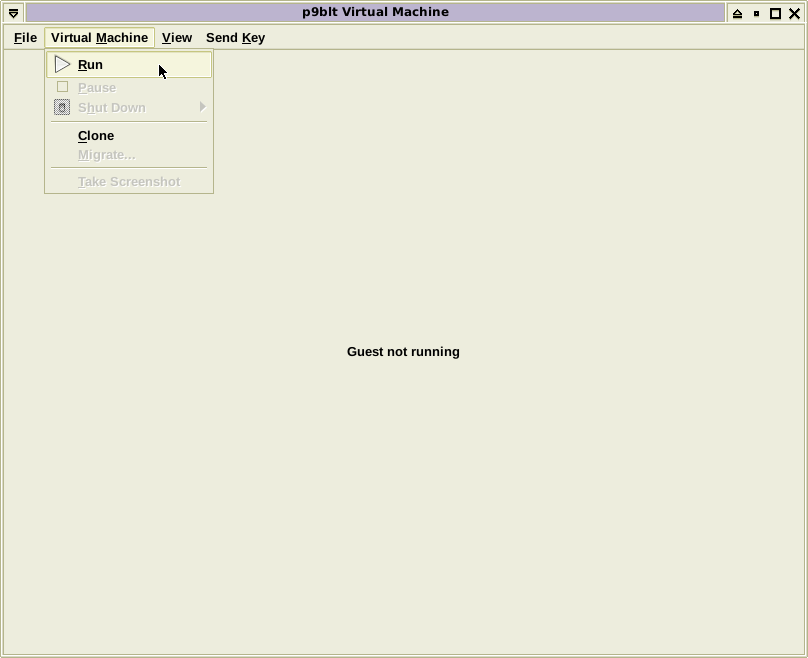Open the Send Key menu
Screen dimensions: 808x658
pyautogui.click(x=235, y=38)
